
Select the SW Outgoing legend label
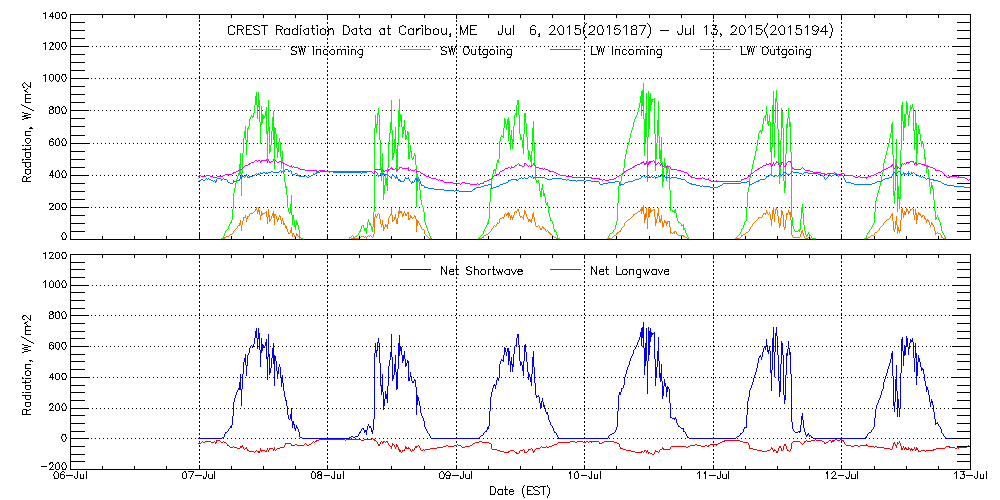coord(476,51)
